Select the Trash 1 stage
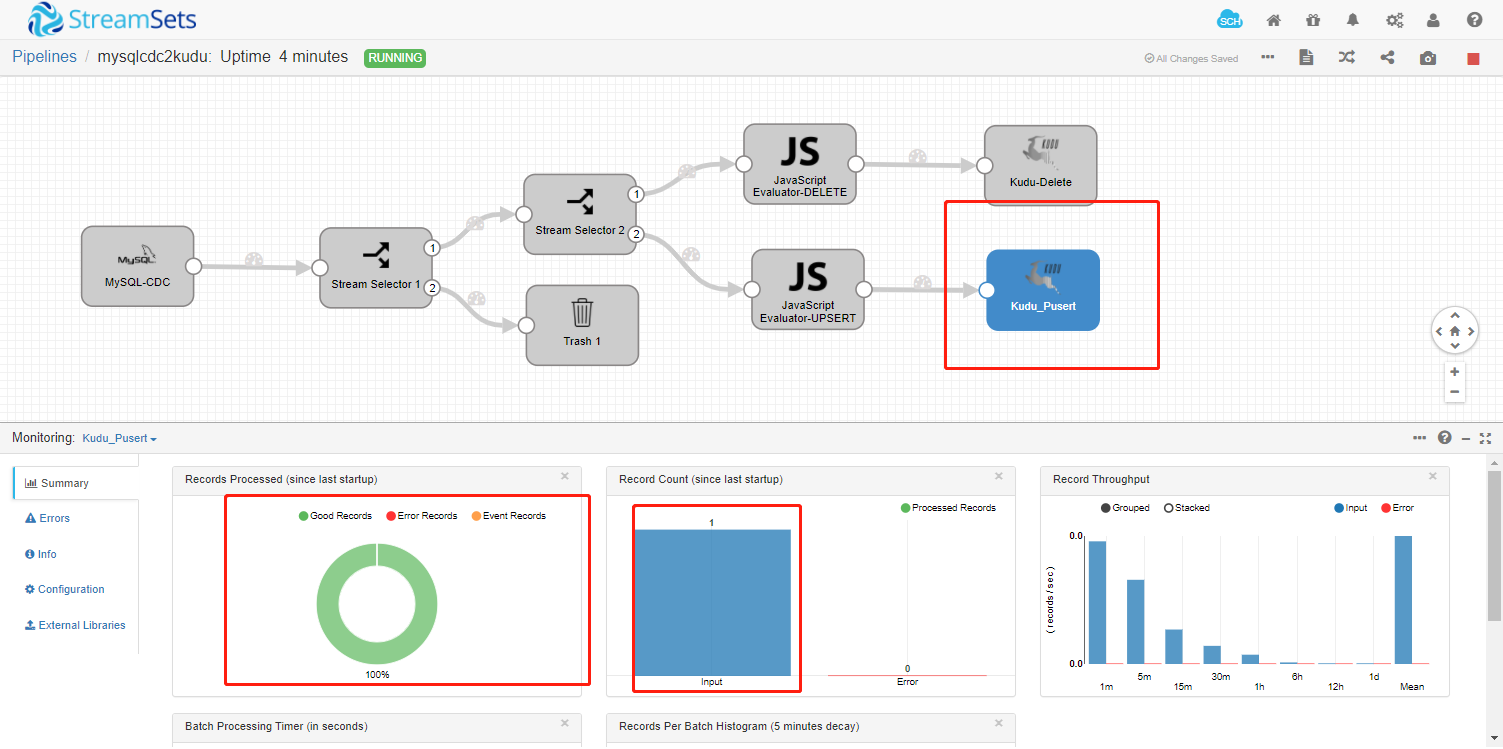The height and width of the screenshot is (749, 1503). click(x=582, y=325)
